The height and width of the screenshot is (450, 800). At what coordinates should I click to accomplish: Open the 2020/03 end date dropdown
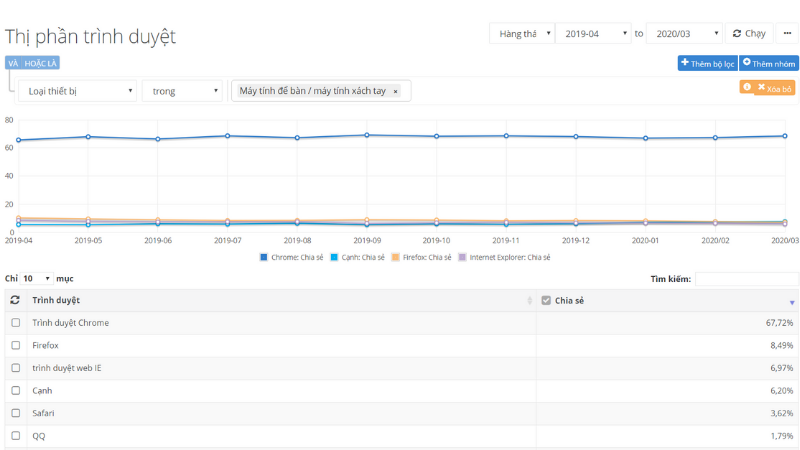pyautogui.click(x=684, y=33)
